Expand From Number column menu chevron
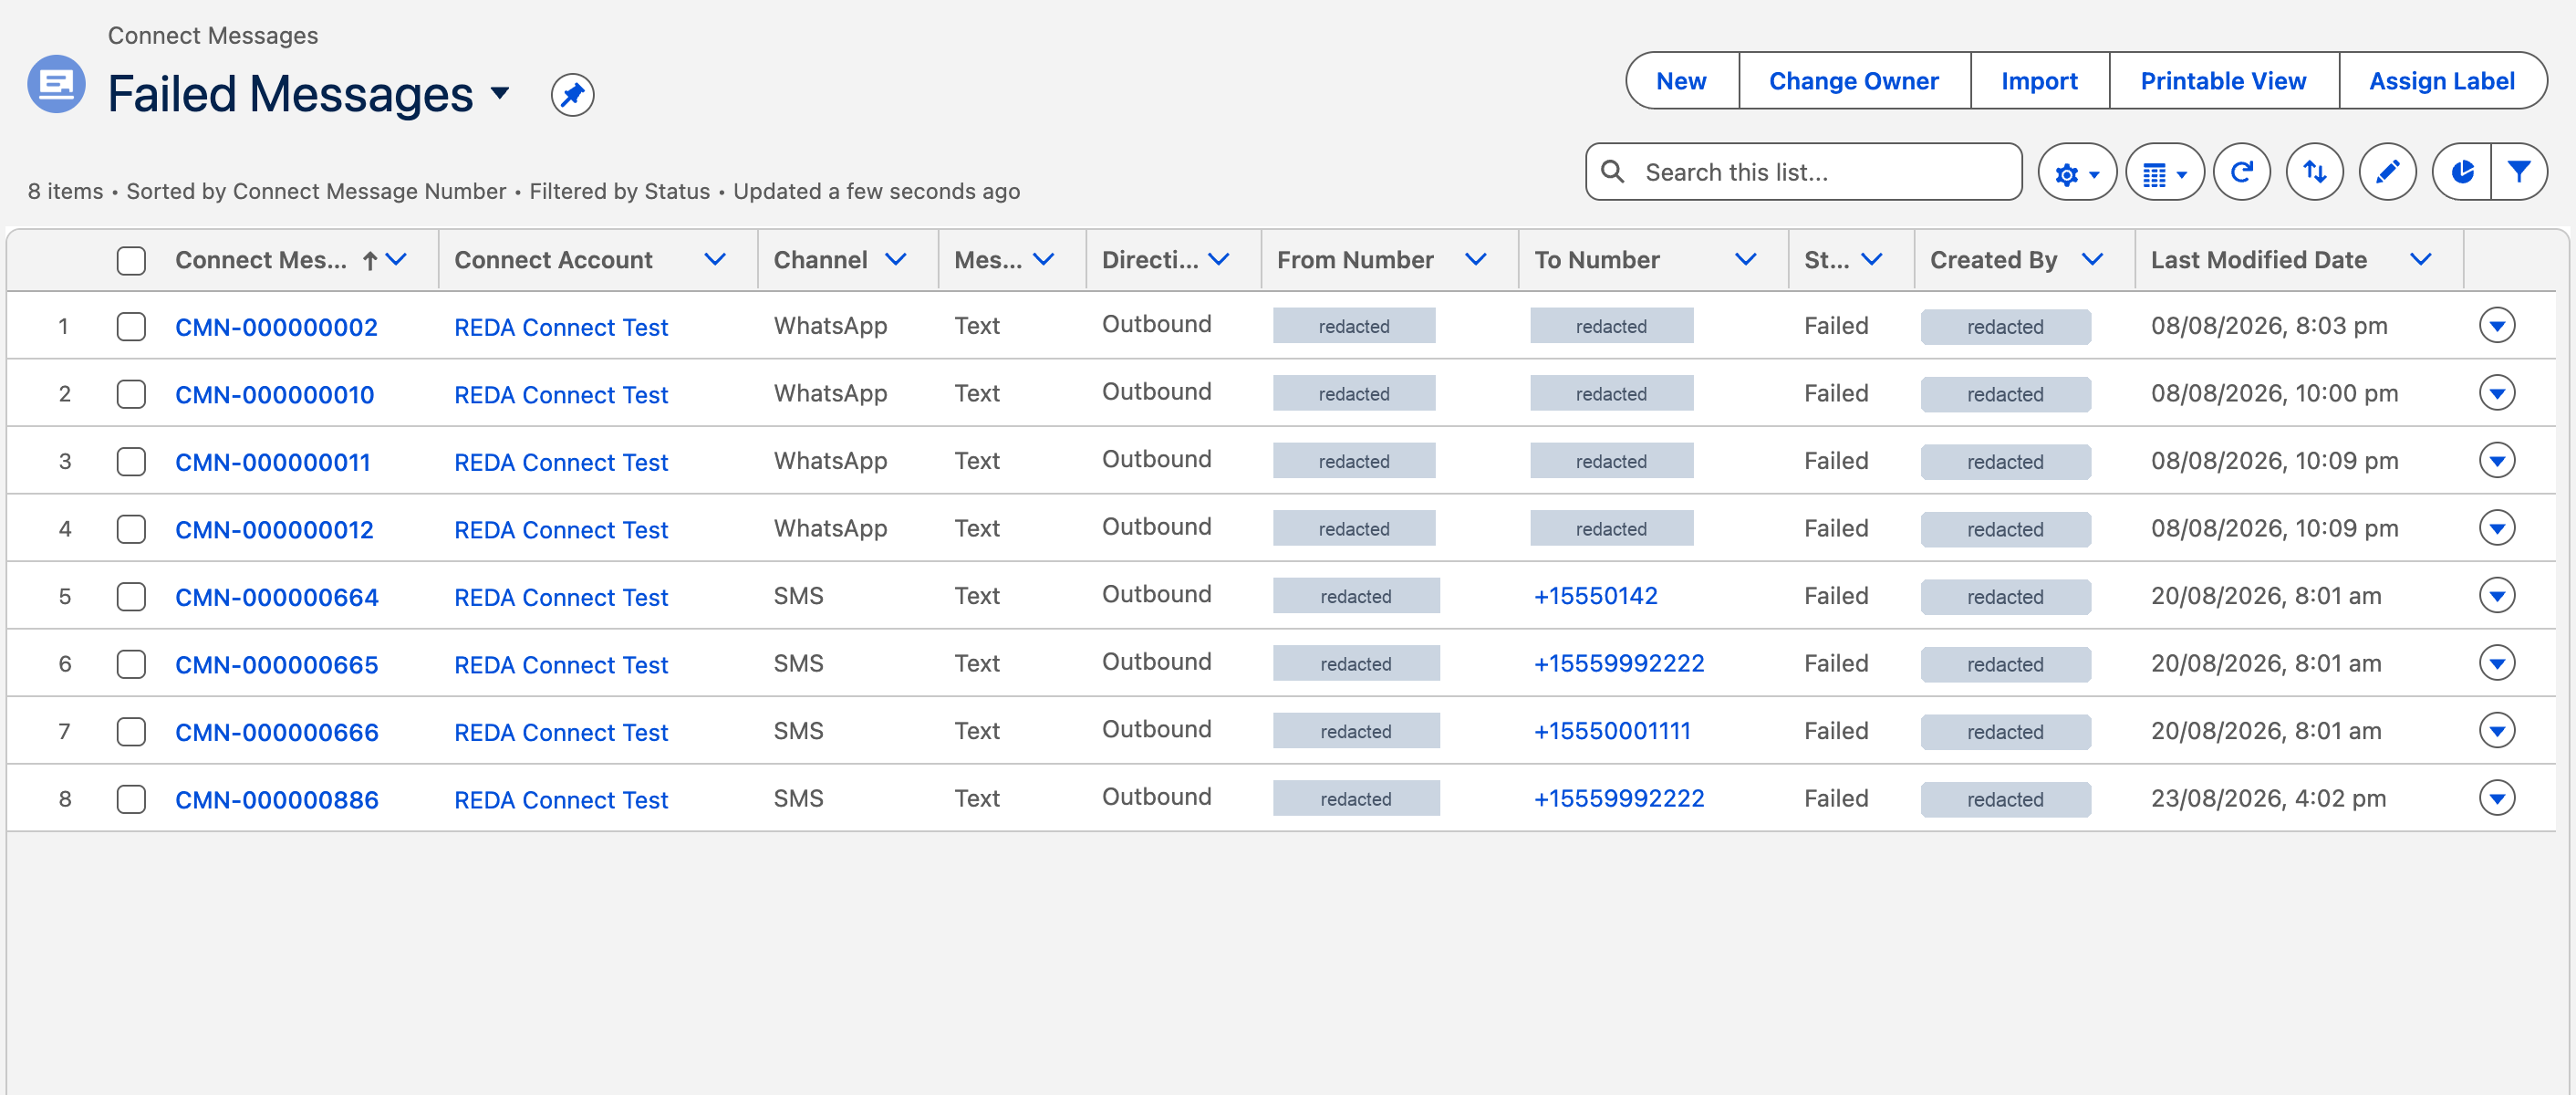Image resolution: width=2576 pixels, height=1095 pixels. (x=1475, y=260)
